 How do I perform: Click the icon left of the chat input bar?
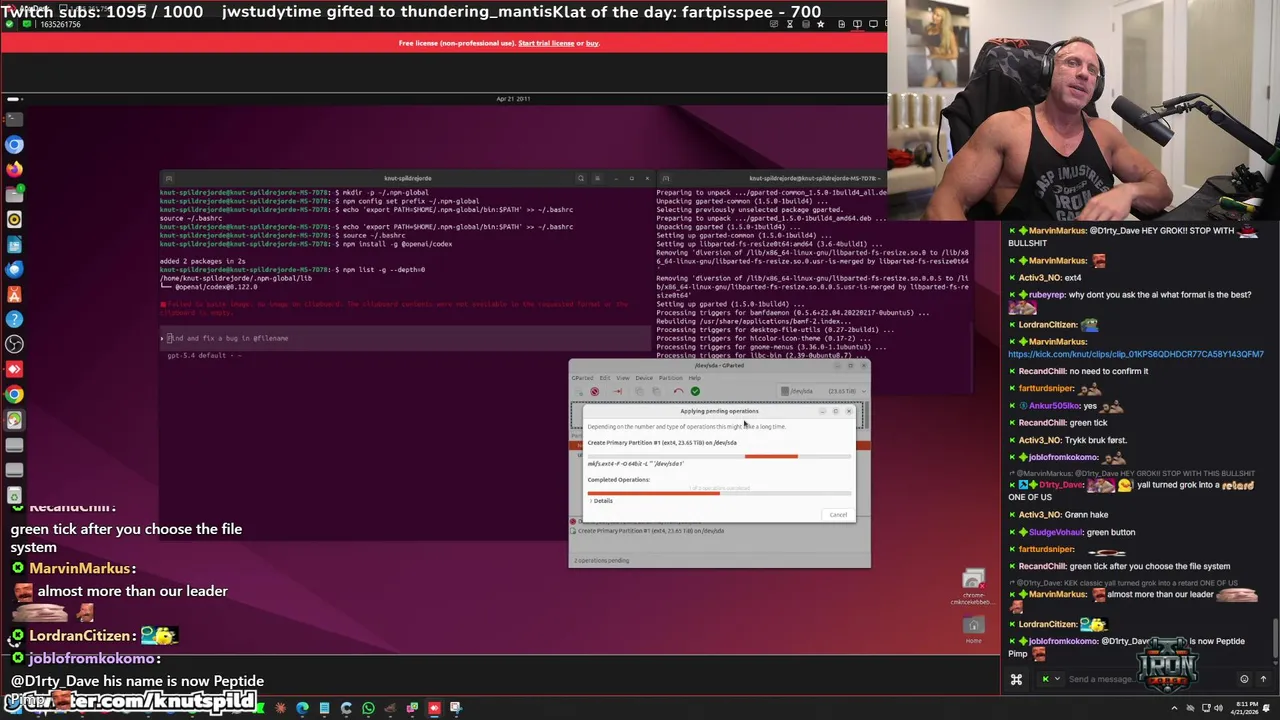coord(1016,679)
